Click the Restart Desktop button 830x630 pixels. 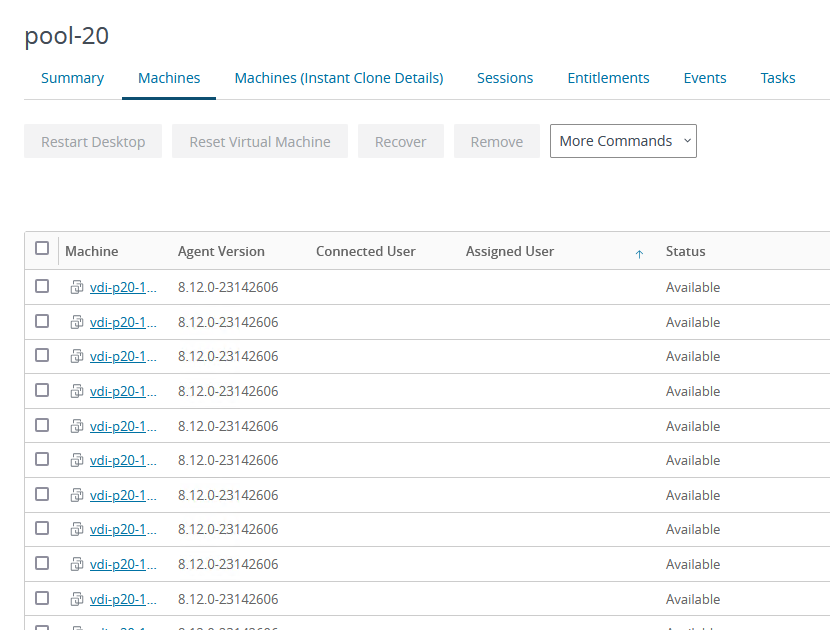pos(93,141)
